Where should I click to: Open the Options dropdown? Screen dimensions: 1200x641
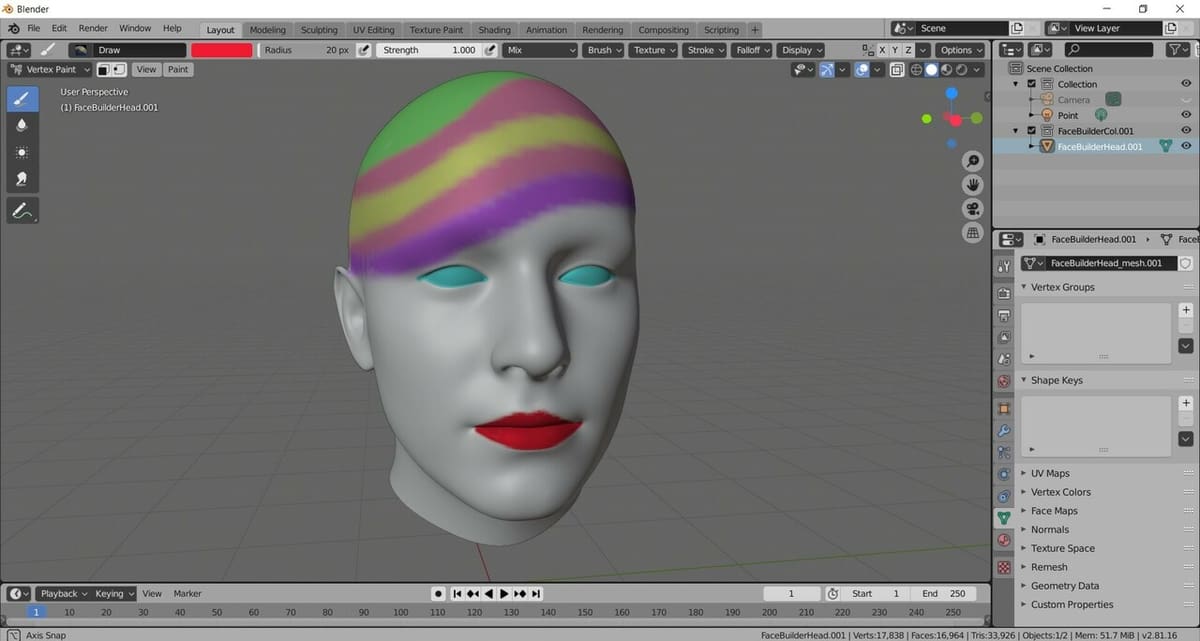click(x=961, y=50)
